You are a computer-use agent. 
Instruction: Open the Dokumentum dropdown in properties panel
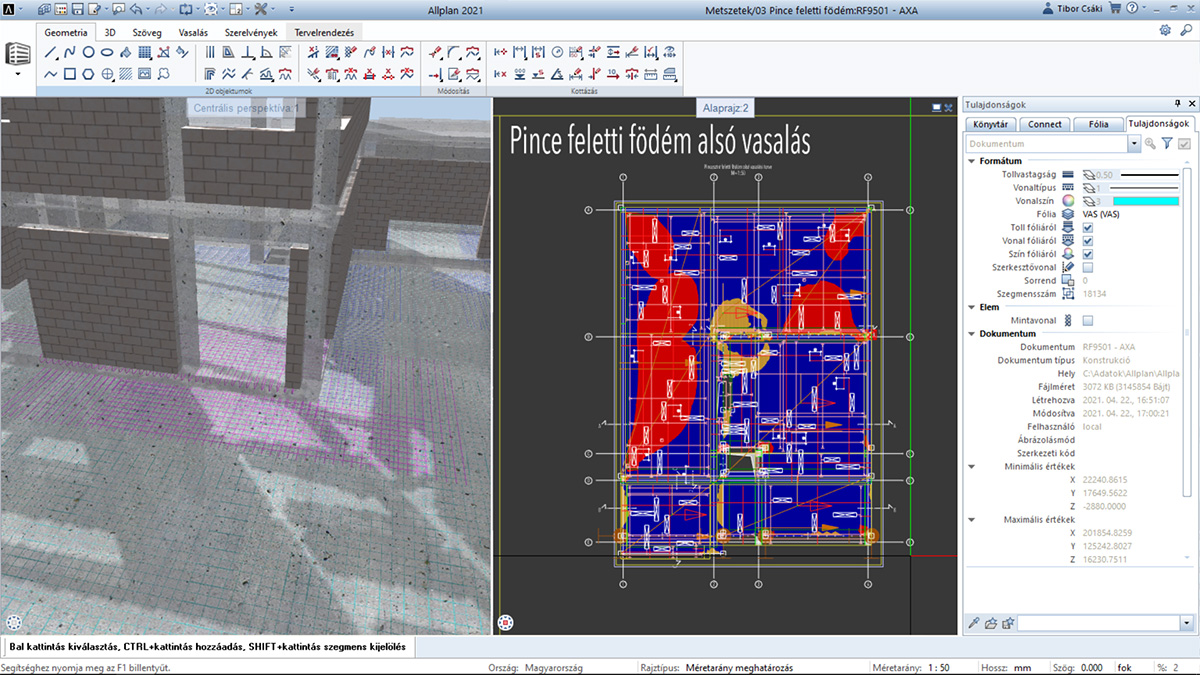(1133, 144)
